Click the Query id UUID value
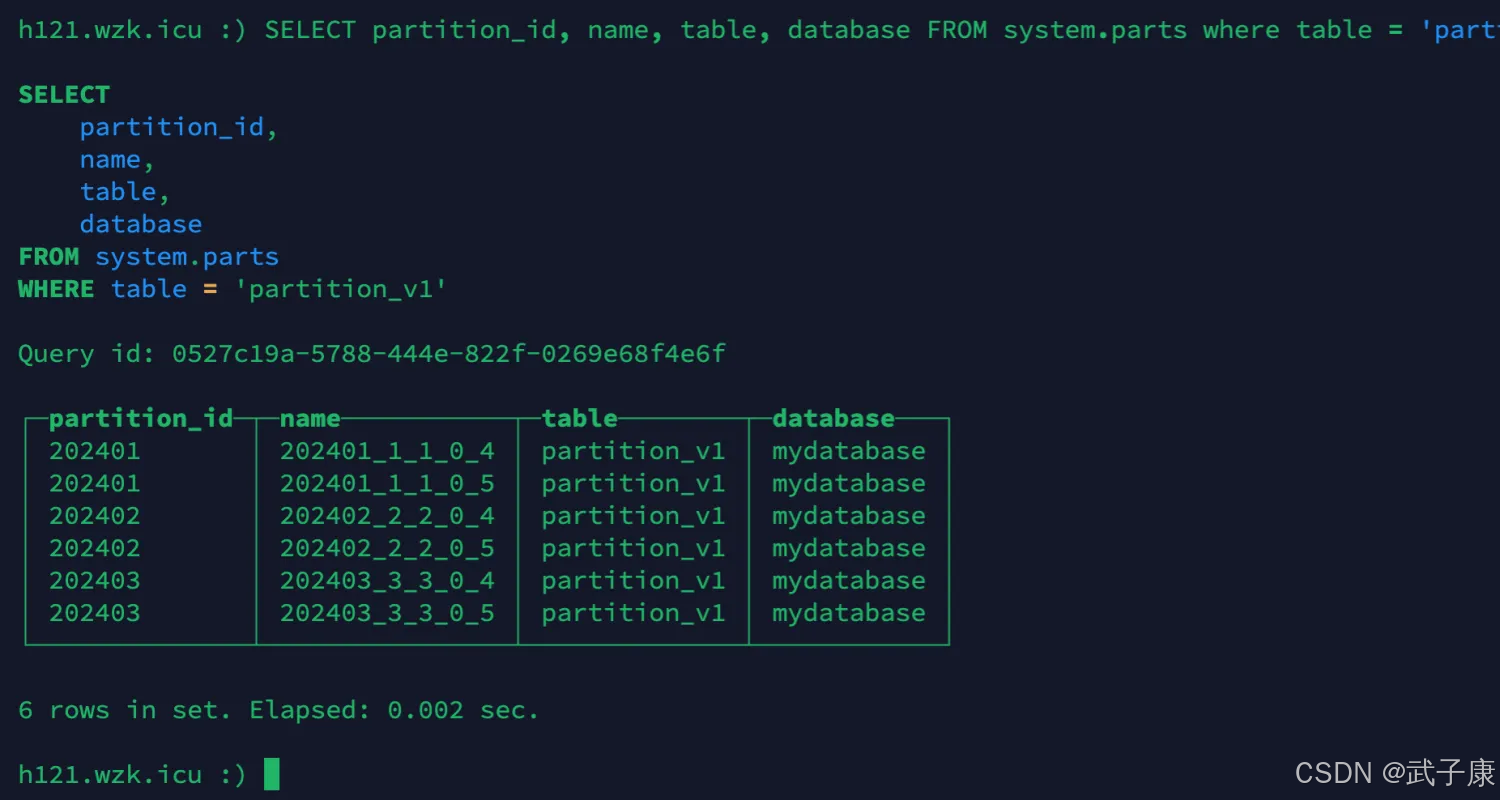The image size is (1500, 800). pyautogui.click(x=449, y=354)
